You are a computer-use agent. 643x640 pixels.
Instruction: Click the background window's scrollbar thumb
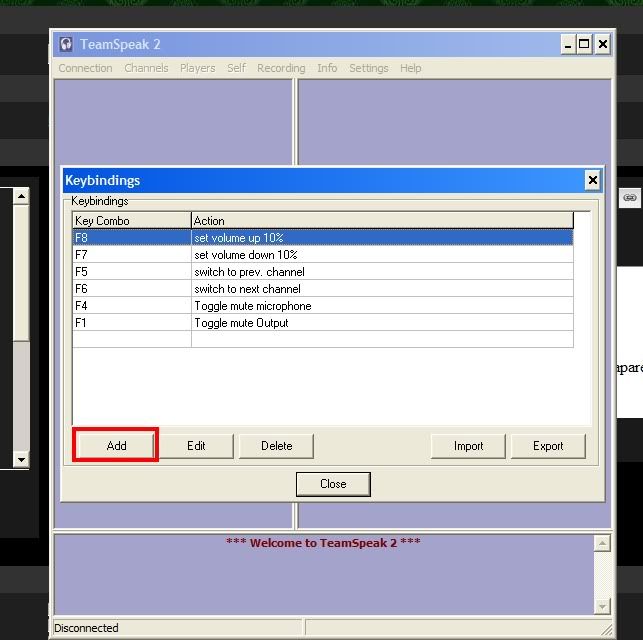click(x=21, y=273)
